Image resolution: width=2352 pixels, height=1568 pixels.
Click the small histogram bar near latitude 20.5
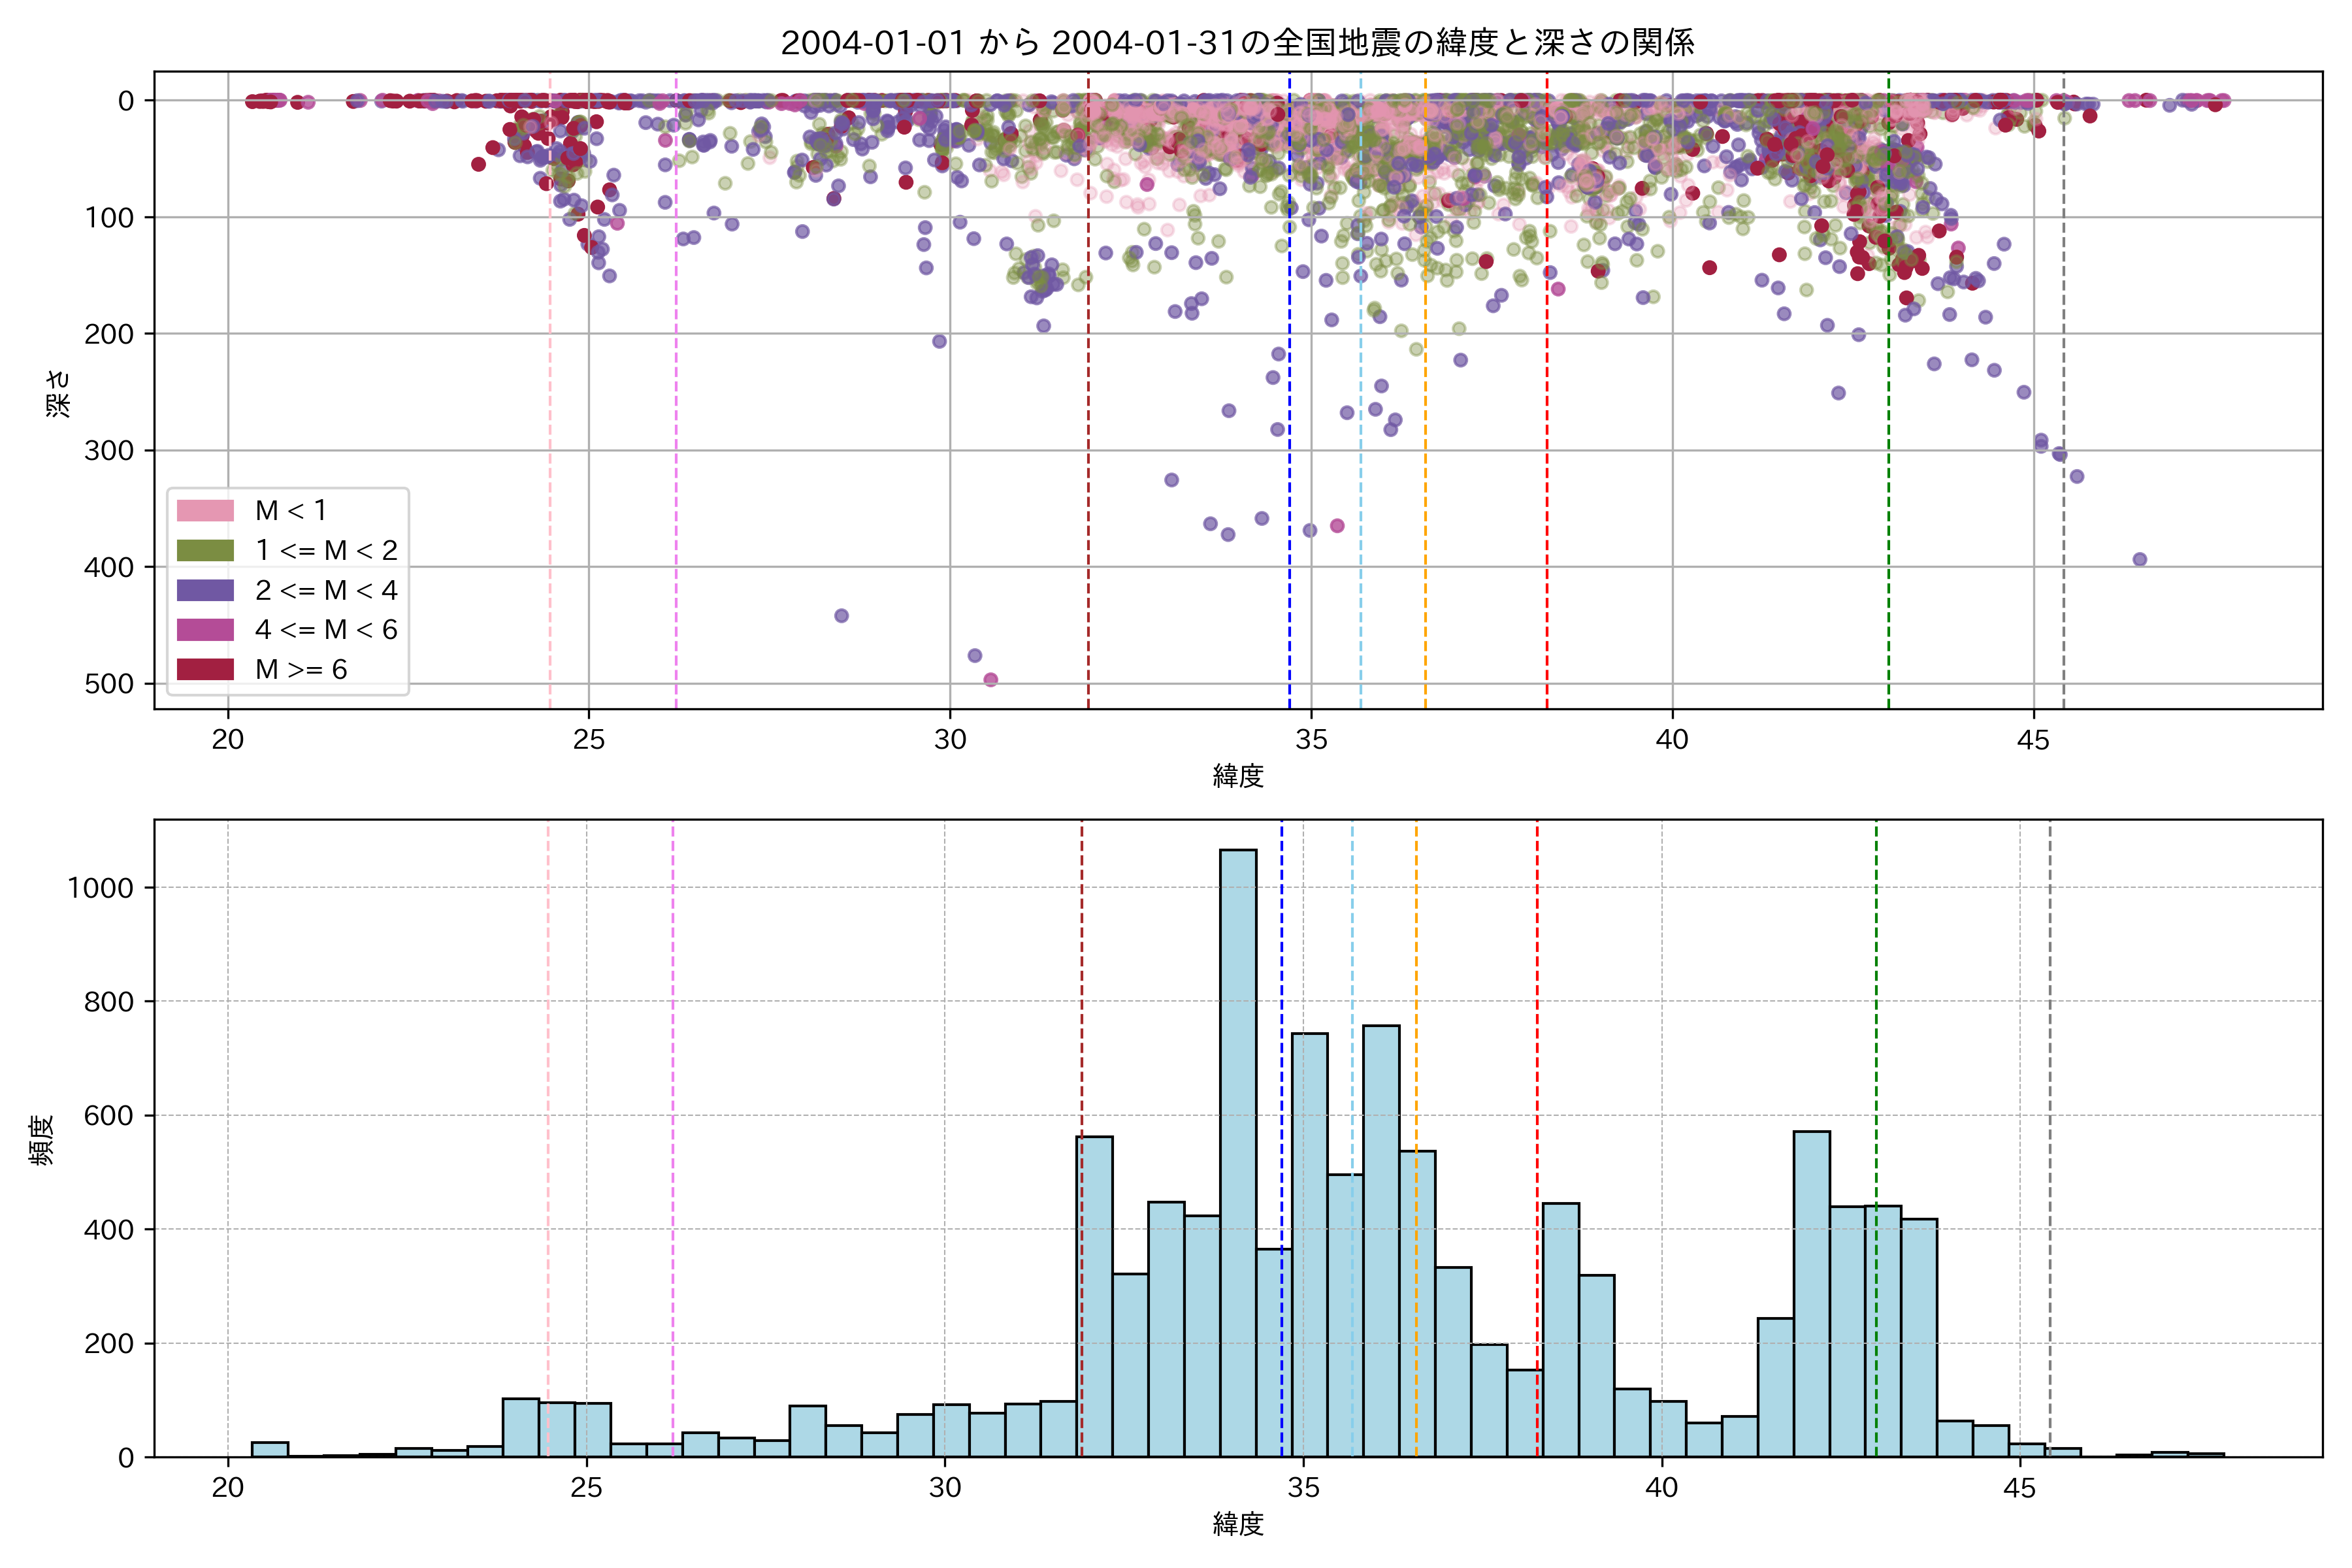[x=270, y=1449]
